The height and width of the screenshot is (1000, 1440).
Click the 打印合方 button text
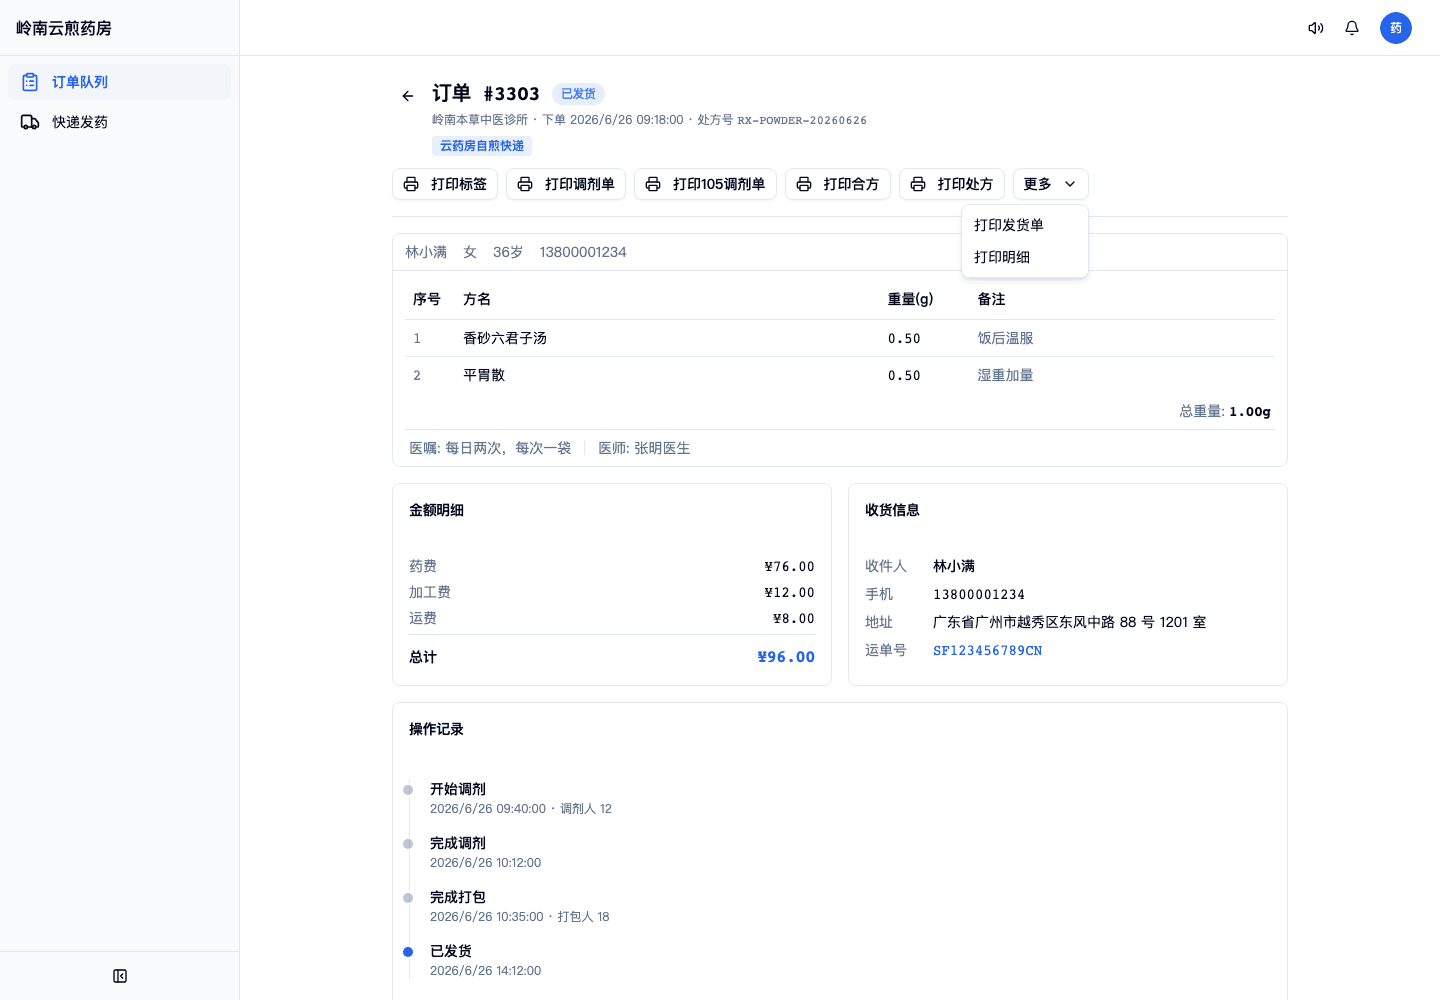point(851,184)
